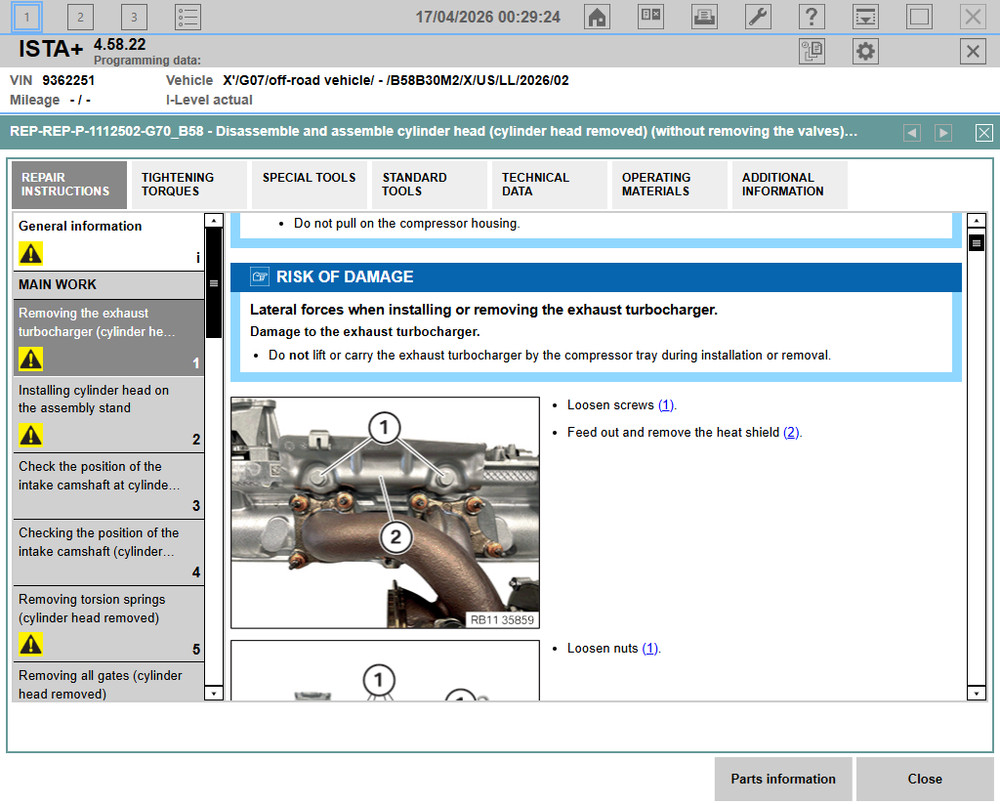Click the document copy icon beside gear
This screenshot has height=804, width=1000.
[x=811, y=52]
